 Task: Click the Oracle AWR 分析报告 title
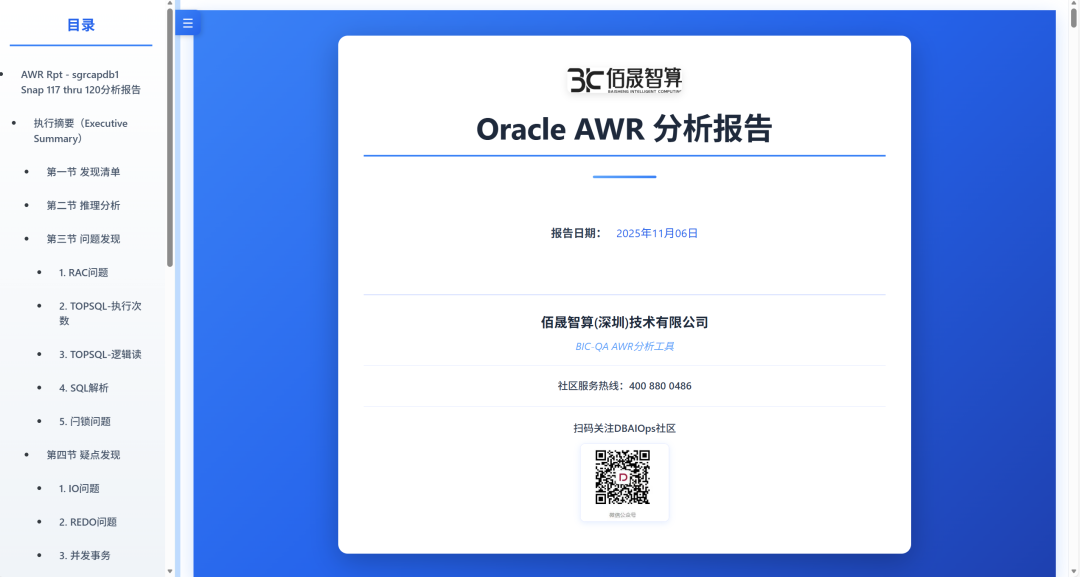624,129
